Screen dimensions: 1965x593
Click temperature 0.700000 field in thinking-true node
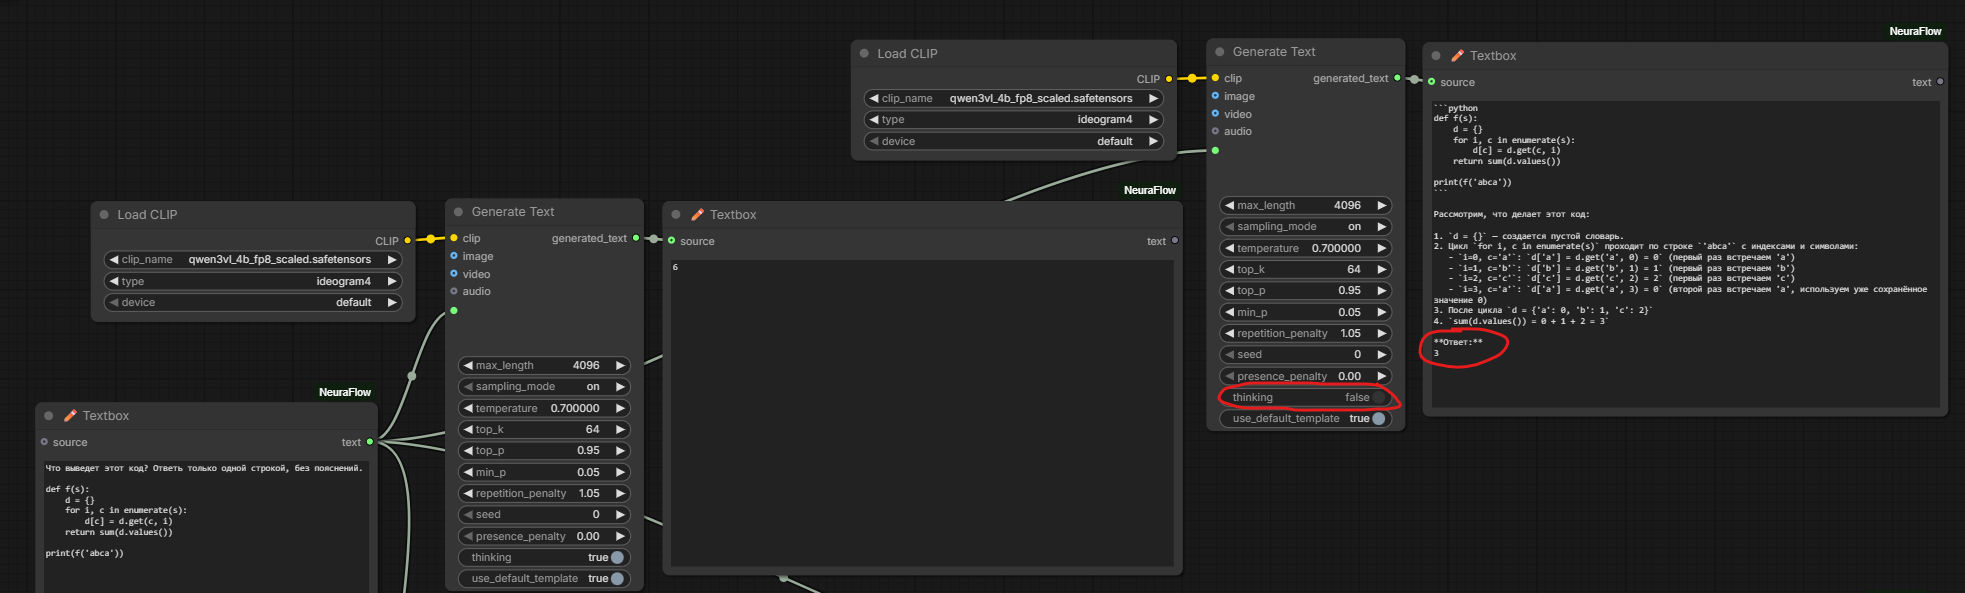(544, 408)
